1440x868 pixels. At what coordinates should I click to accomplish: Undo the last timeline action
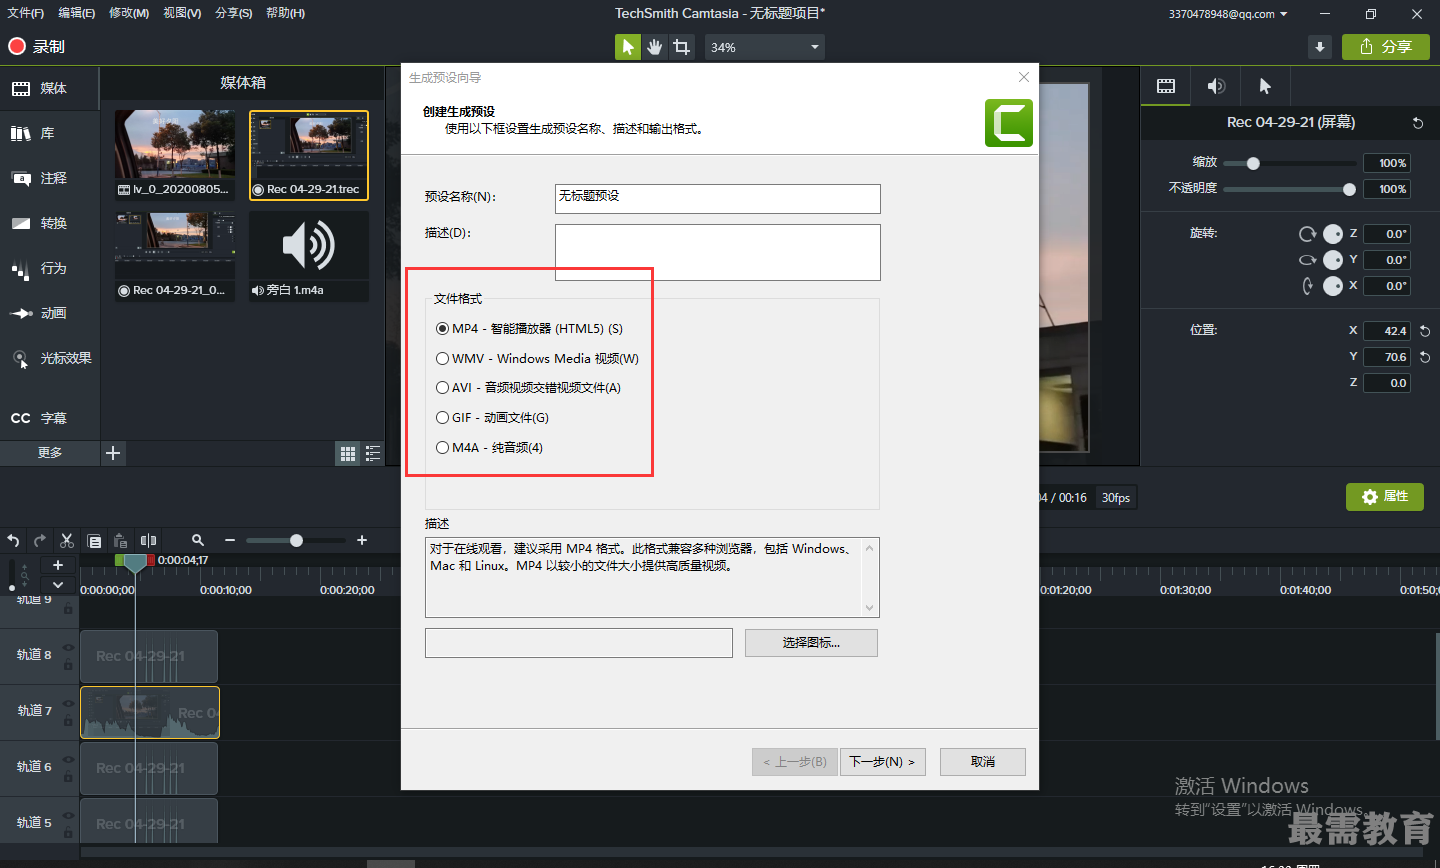pos(13,541)
